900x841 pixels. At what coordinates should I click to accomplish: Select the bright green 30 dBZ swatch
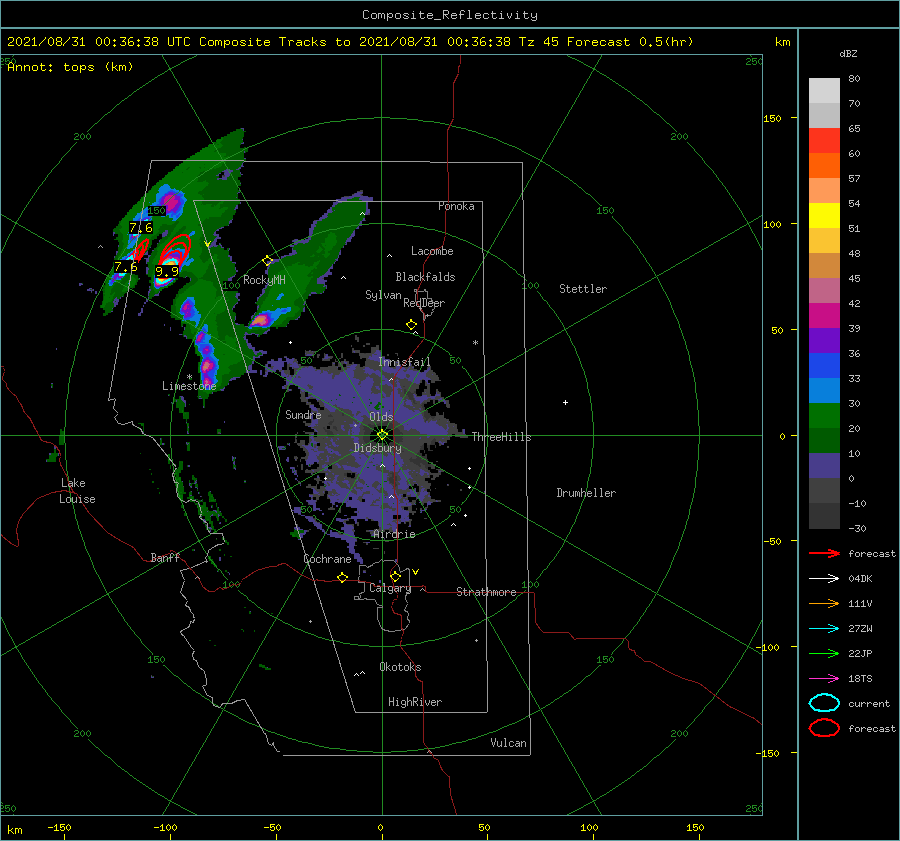824,415
